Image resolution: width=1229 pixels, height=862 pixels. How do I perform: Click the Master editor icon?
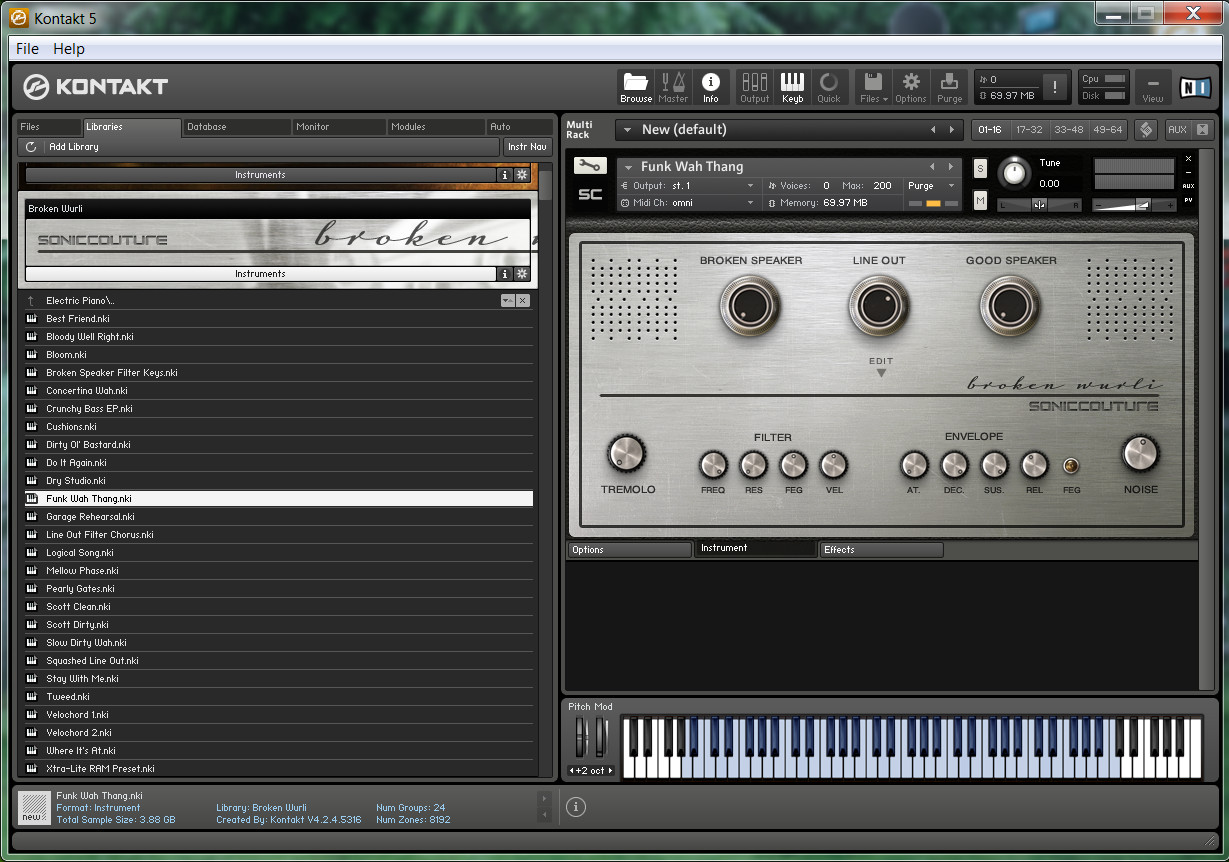pyautogui.click(x=673, y=86)
